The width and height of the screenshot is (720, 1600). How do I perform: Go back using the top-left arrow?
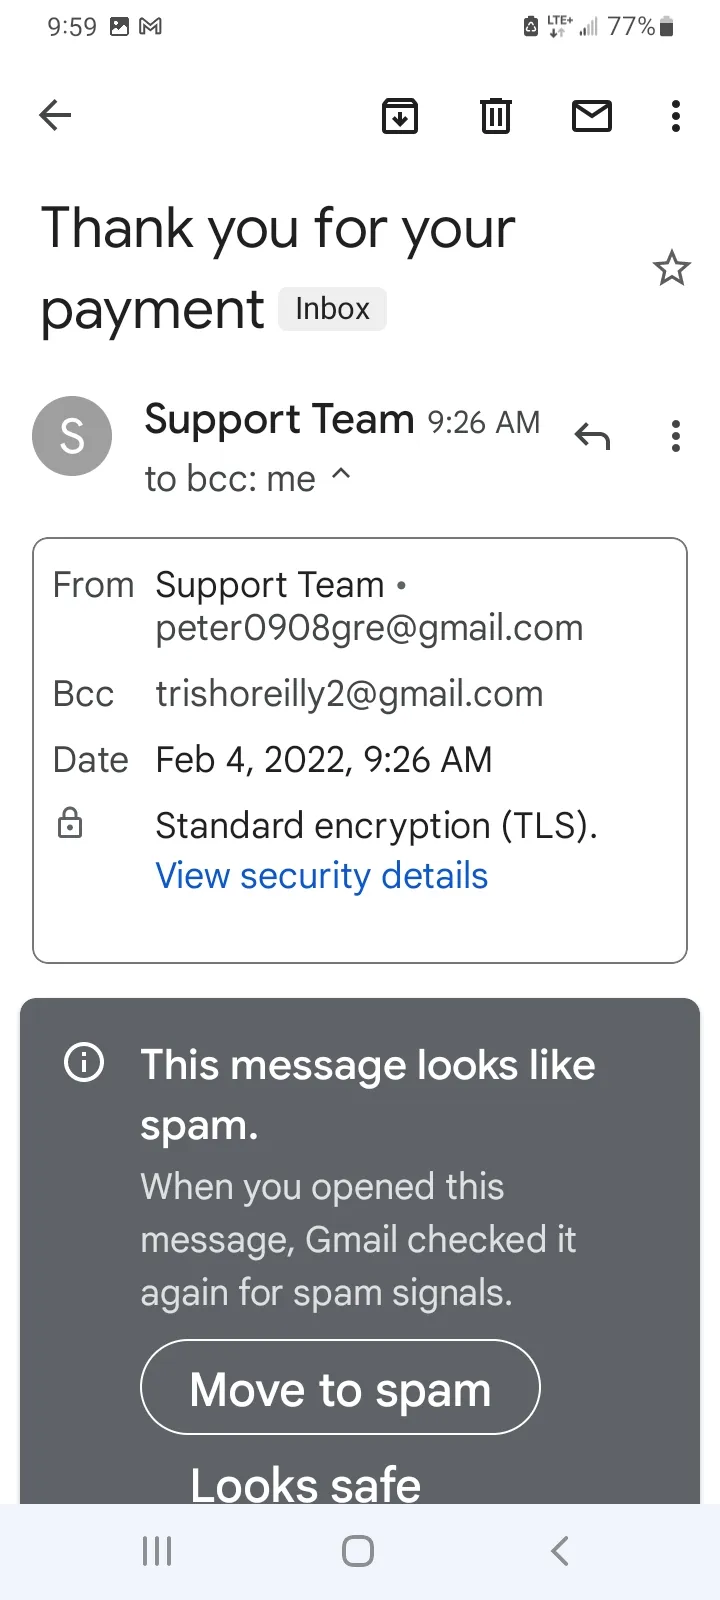(x=55, y=116)
